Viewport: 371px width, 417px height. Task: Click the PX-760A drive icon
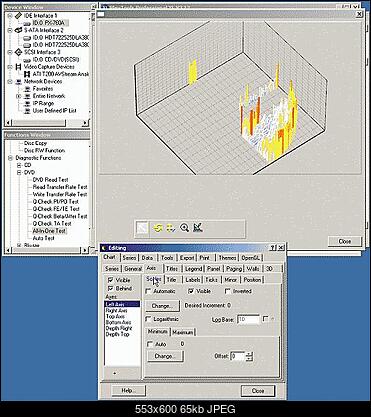tap(27, 23)
